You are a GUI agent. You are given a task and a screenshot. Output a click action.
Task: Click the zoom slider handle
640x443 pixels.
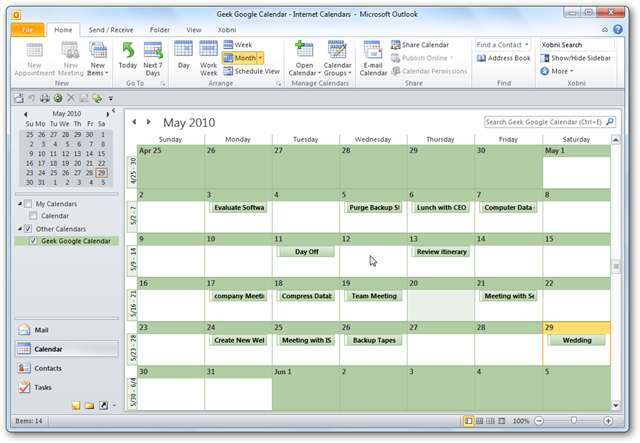[573, 420]
